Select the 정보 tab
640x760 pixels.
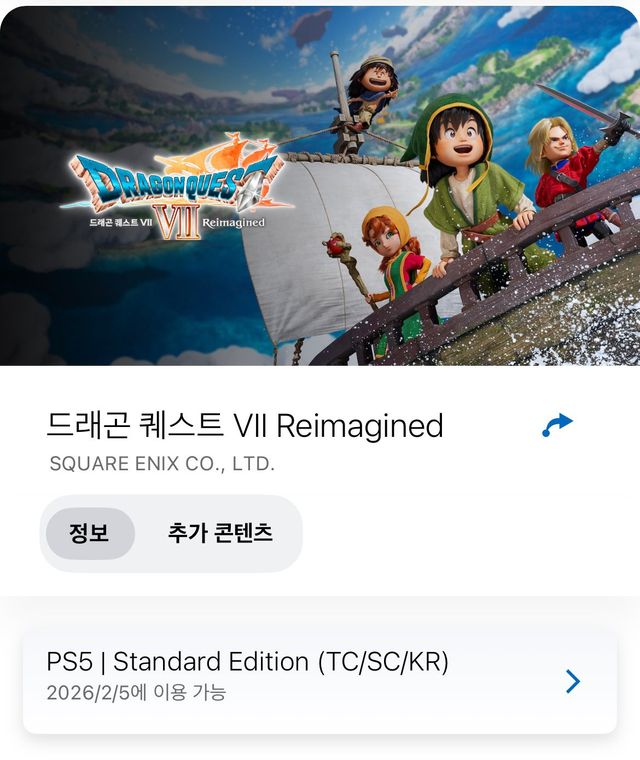pyautogui.click(x=90, y=533)
